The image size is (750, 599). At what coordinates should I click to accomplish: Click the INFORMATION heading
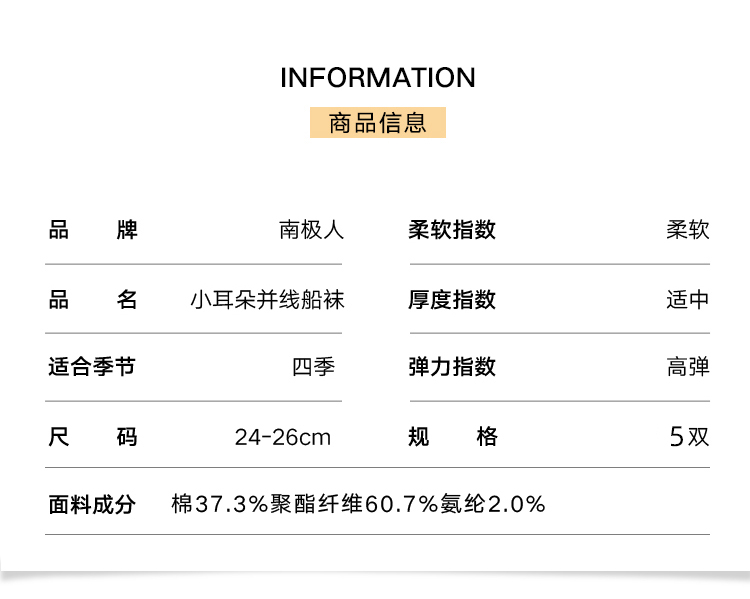[378, 78]
